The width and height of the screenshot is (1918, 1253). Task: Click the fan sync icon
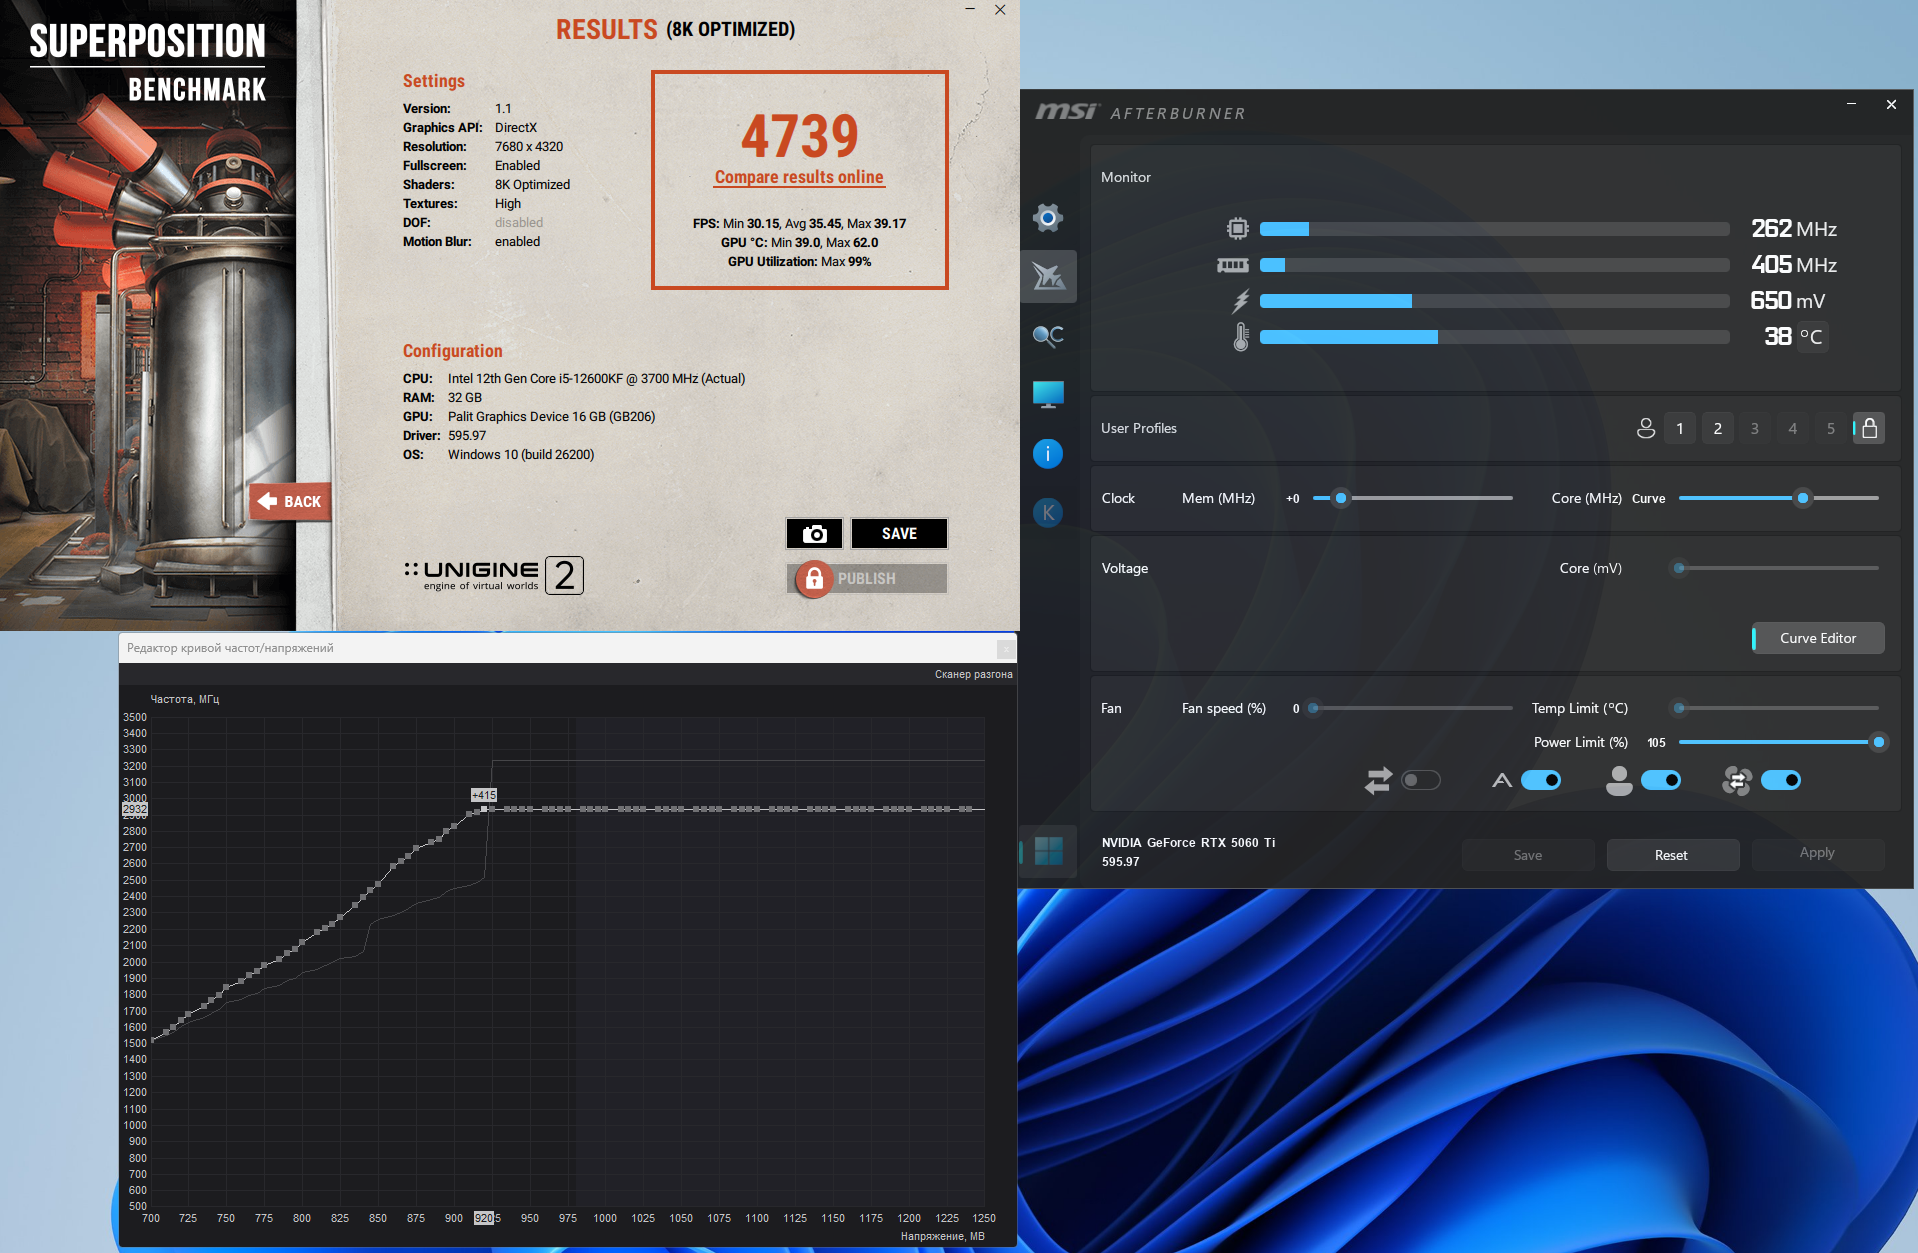(x=1737, y=780)
